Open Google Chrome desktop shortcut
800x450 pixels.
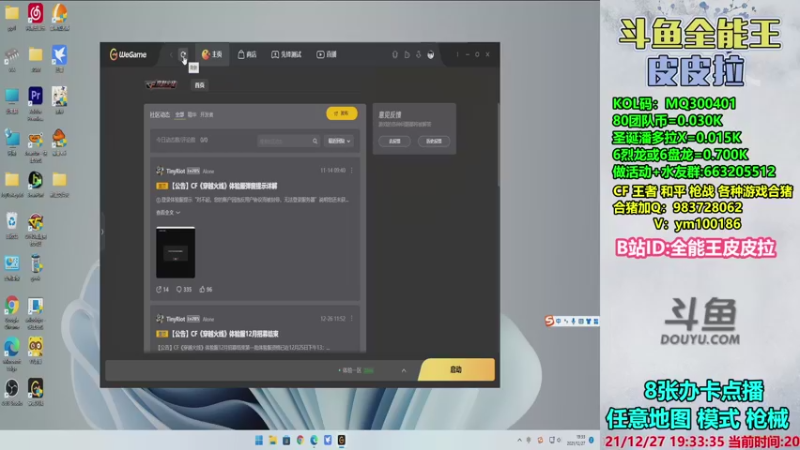pyautogui.click(x=12, y=312)
